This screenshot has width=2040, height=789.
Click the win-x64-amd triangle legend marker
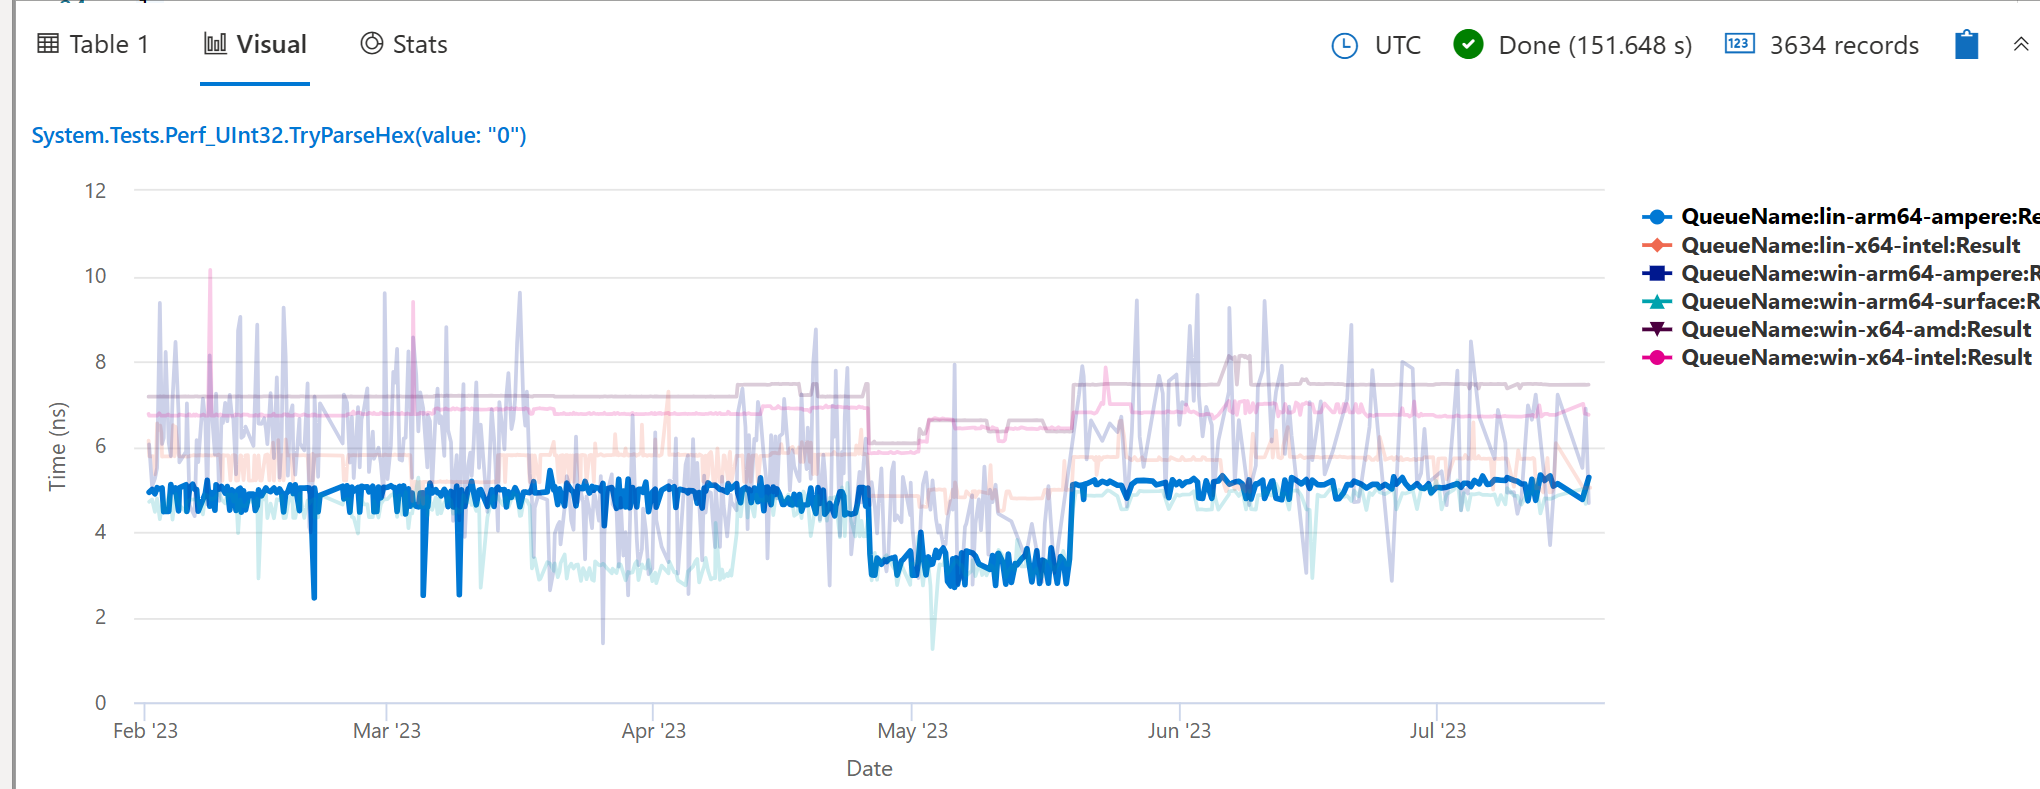coord(1657,329)
